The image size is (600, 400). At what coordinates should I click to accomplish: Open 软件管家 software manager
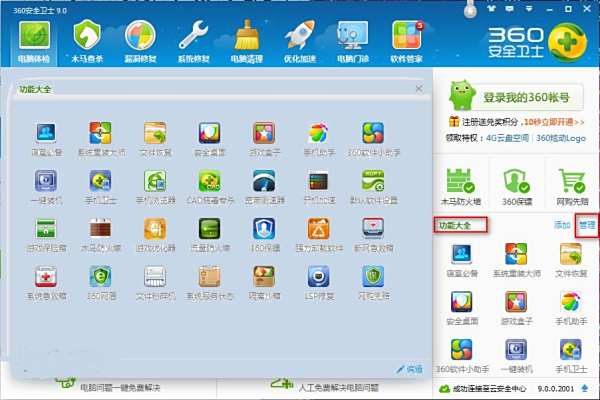tap(406, 41)
